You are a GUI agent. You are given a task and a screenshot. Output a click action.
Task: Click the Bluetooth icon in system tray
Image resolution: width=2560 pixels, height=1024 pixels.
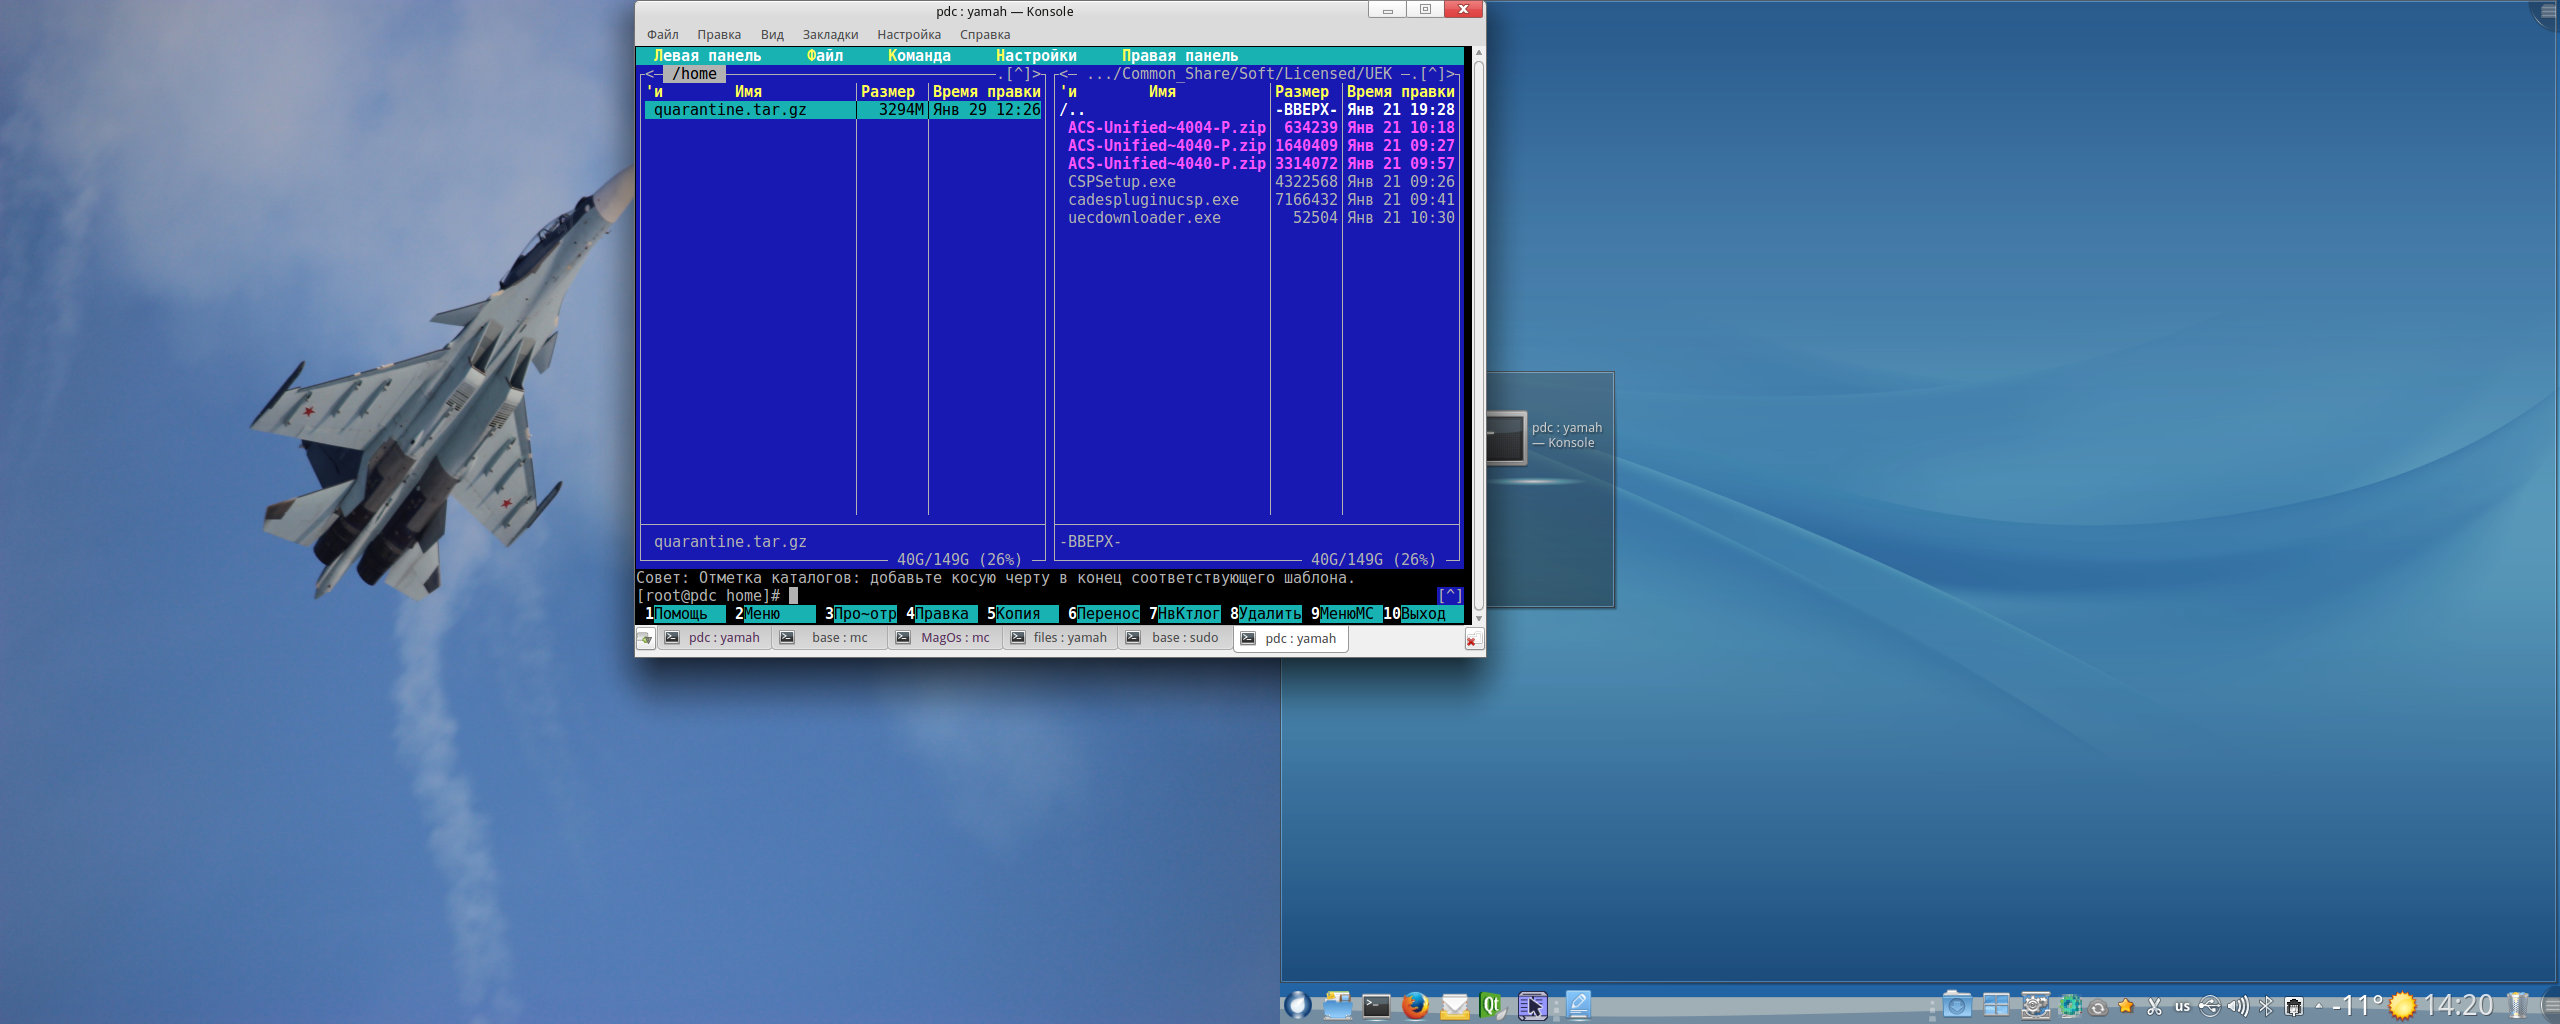tap(2265, 1006)
